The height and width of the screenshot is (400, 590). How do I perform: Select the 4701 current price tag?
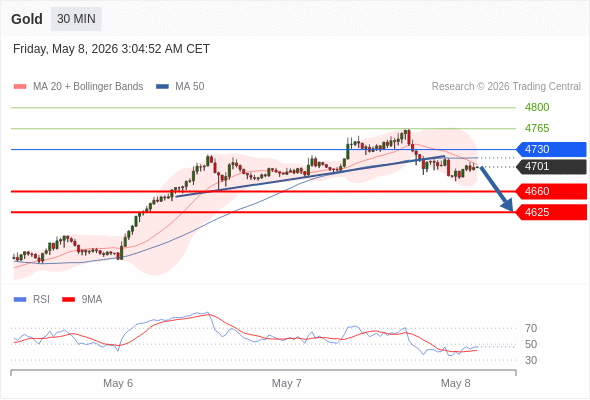pyautogui.click(x=551, y=166)
